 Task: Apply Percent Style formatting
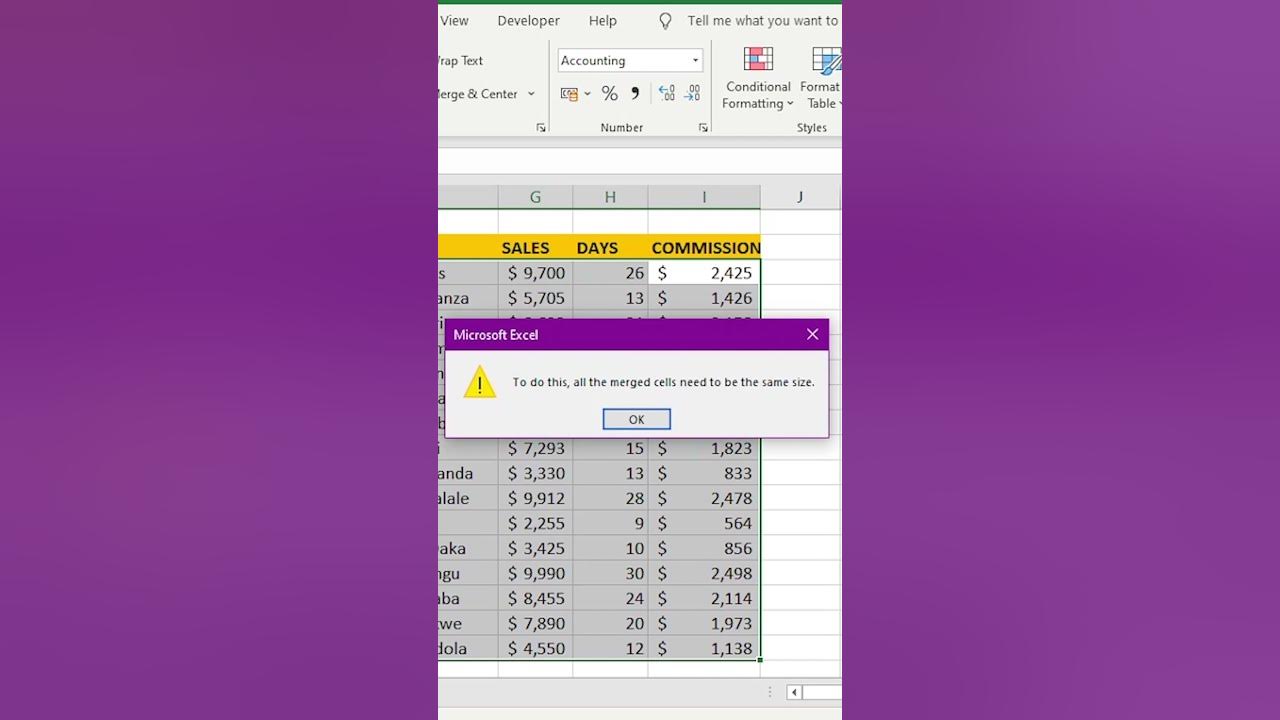coord(610,94)
